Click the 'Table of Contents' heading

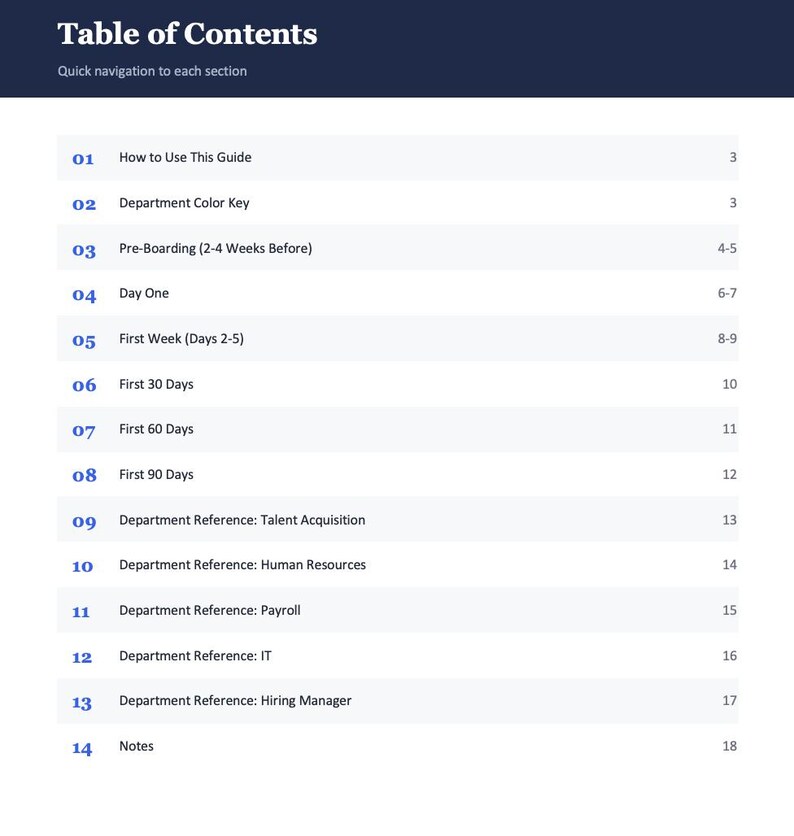[187, 34]
